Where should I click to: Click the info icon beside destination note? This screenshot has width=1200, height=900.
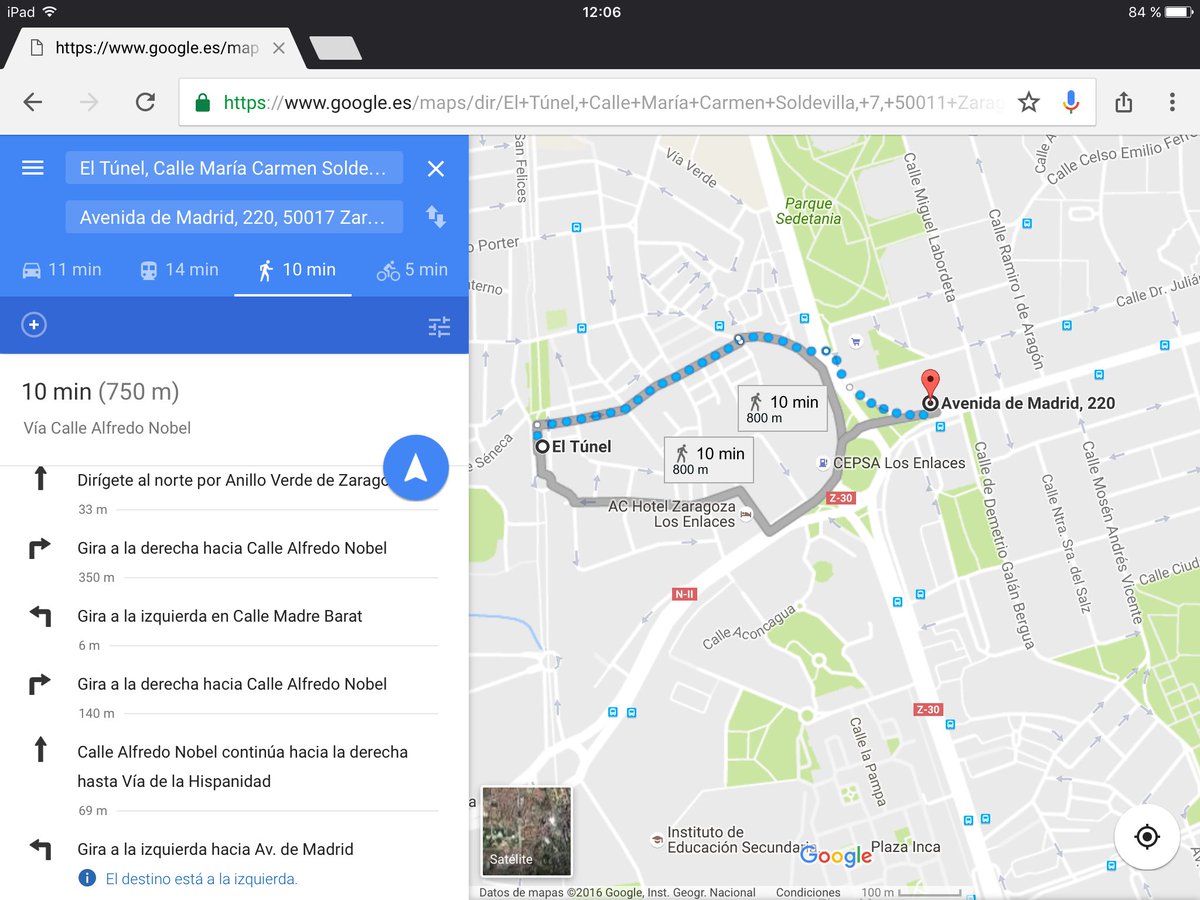87,879
